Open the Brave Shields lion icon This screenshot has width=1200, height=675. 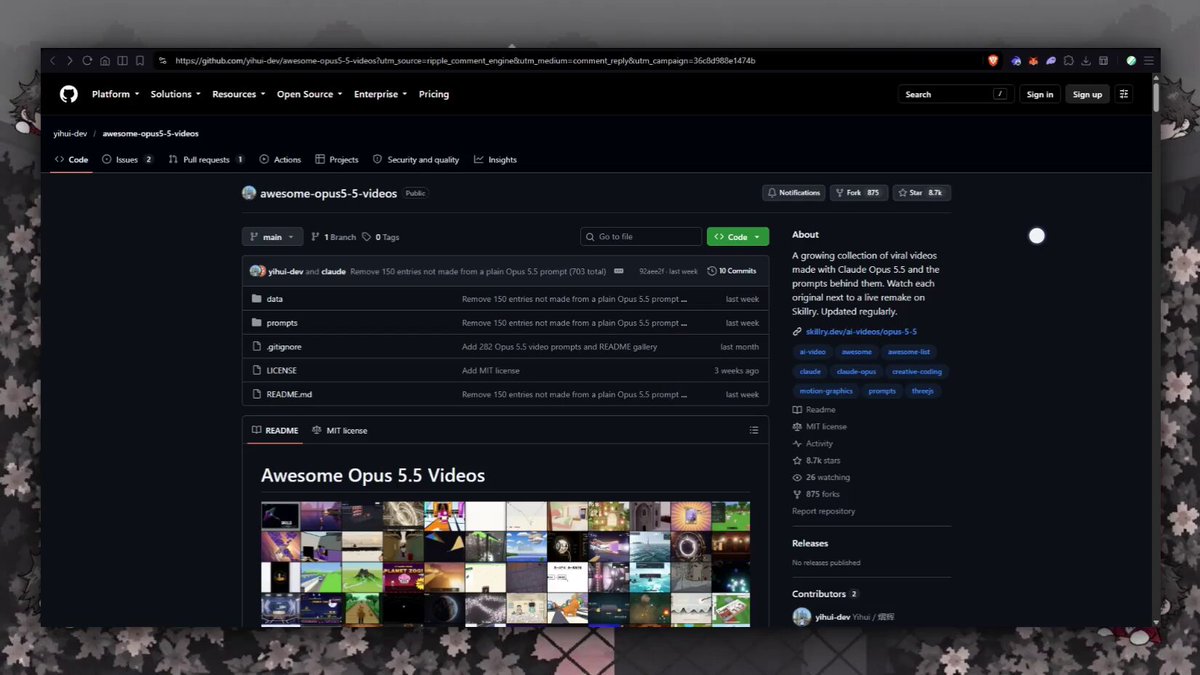click(993, 61)
